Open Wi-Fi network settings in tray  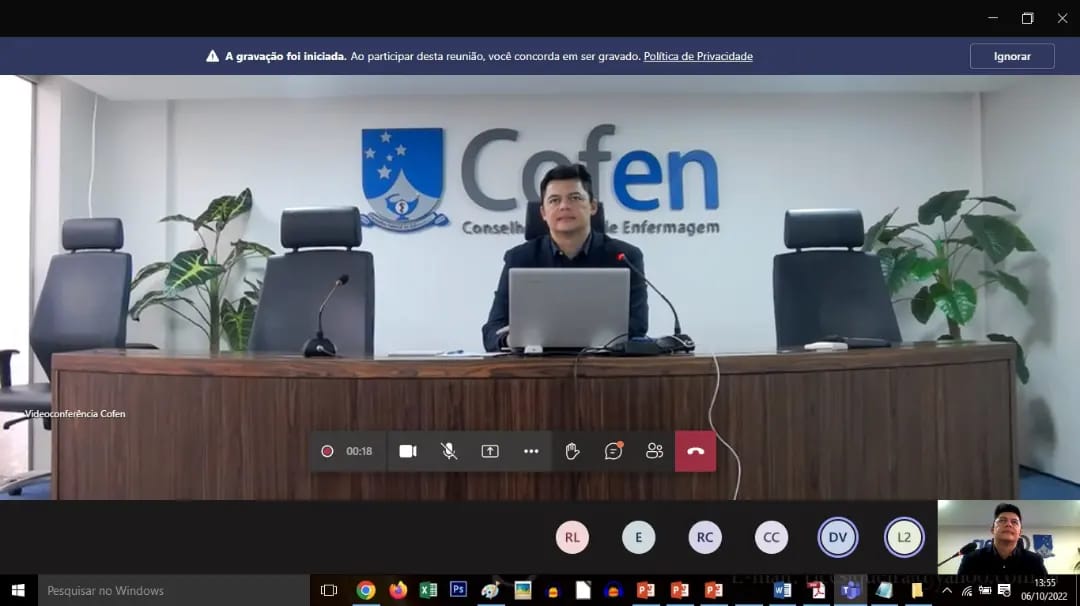click(967, 590)
